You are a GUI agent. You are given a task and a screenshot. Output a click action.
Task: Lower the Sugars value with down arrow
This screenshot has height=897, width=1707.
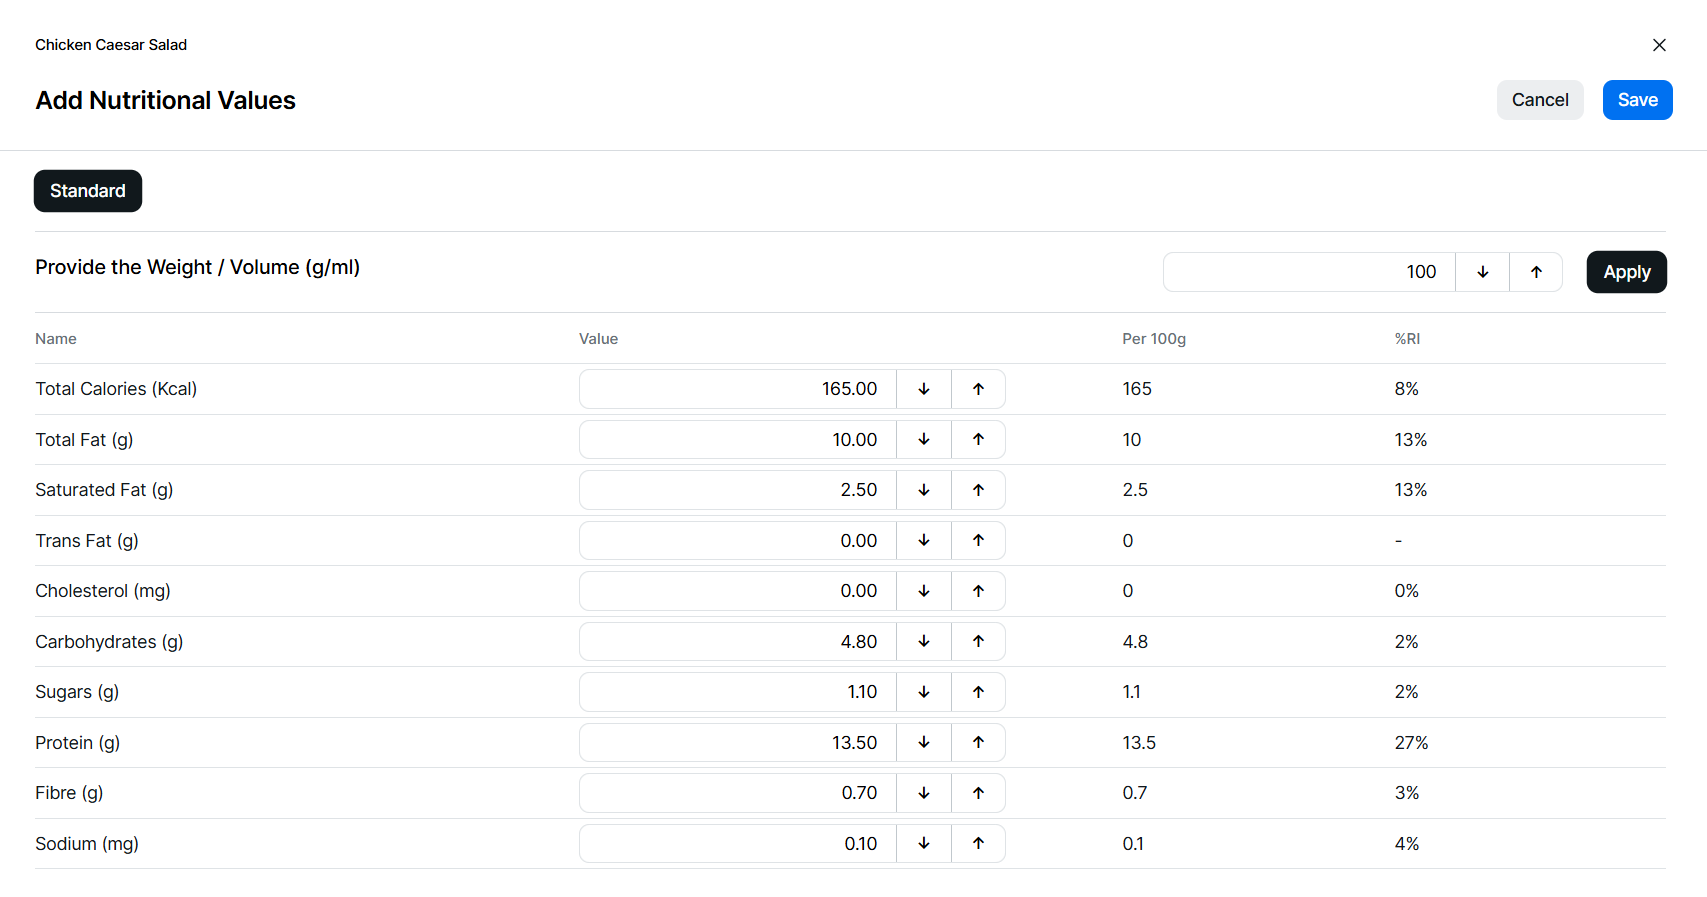tap(924, 692)
